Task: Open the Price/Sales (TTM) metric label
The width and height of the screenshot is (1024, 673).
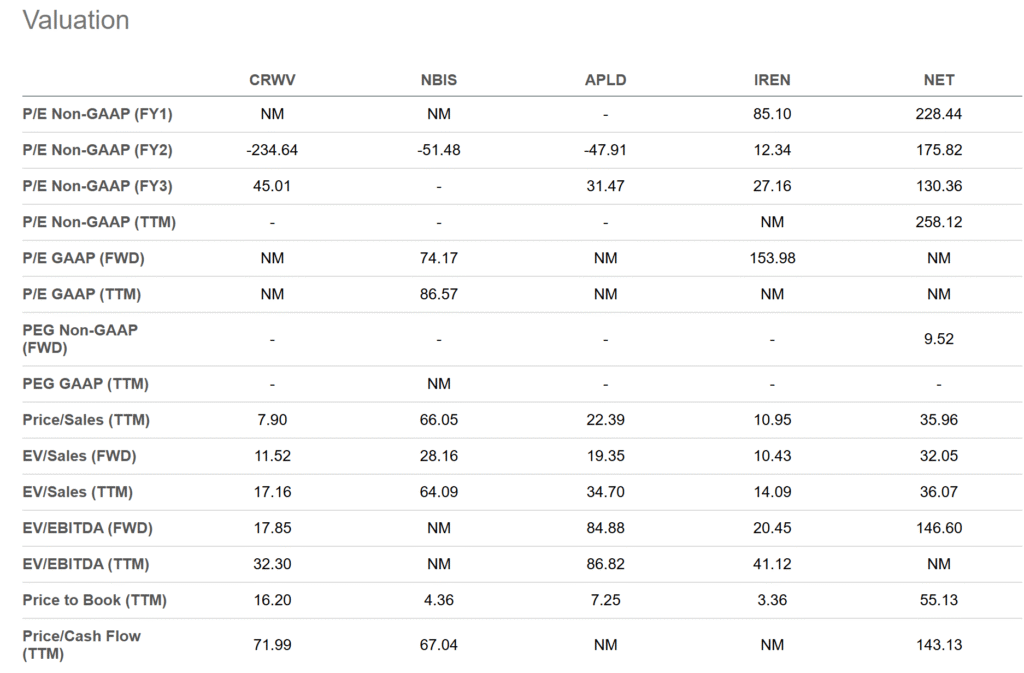Action: [86, 420]
